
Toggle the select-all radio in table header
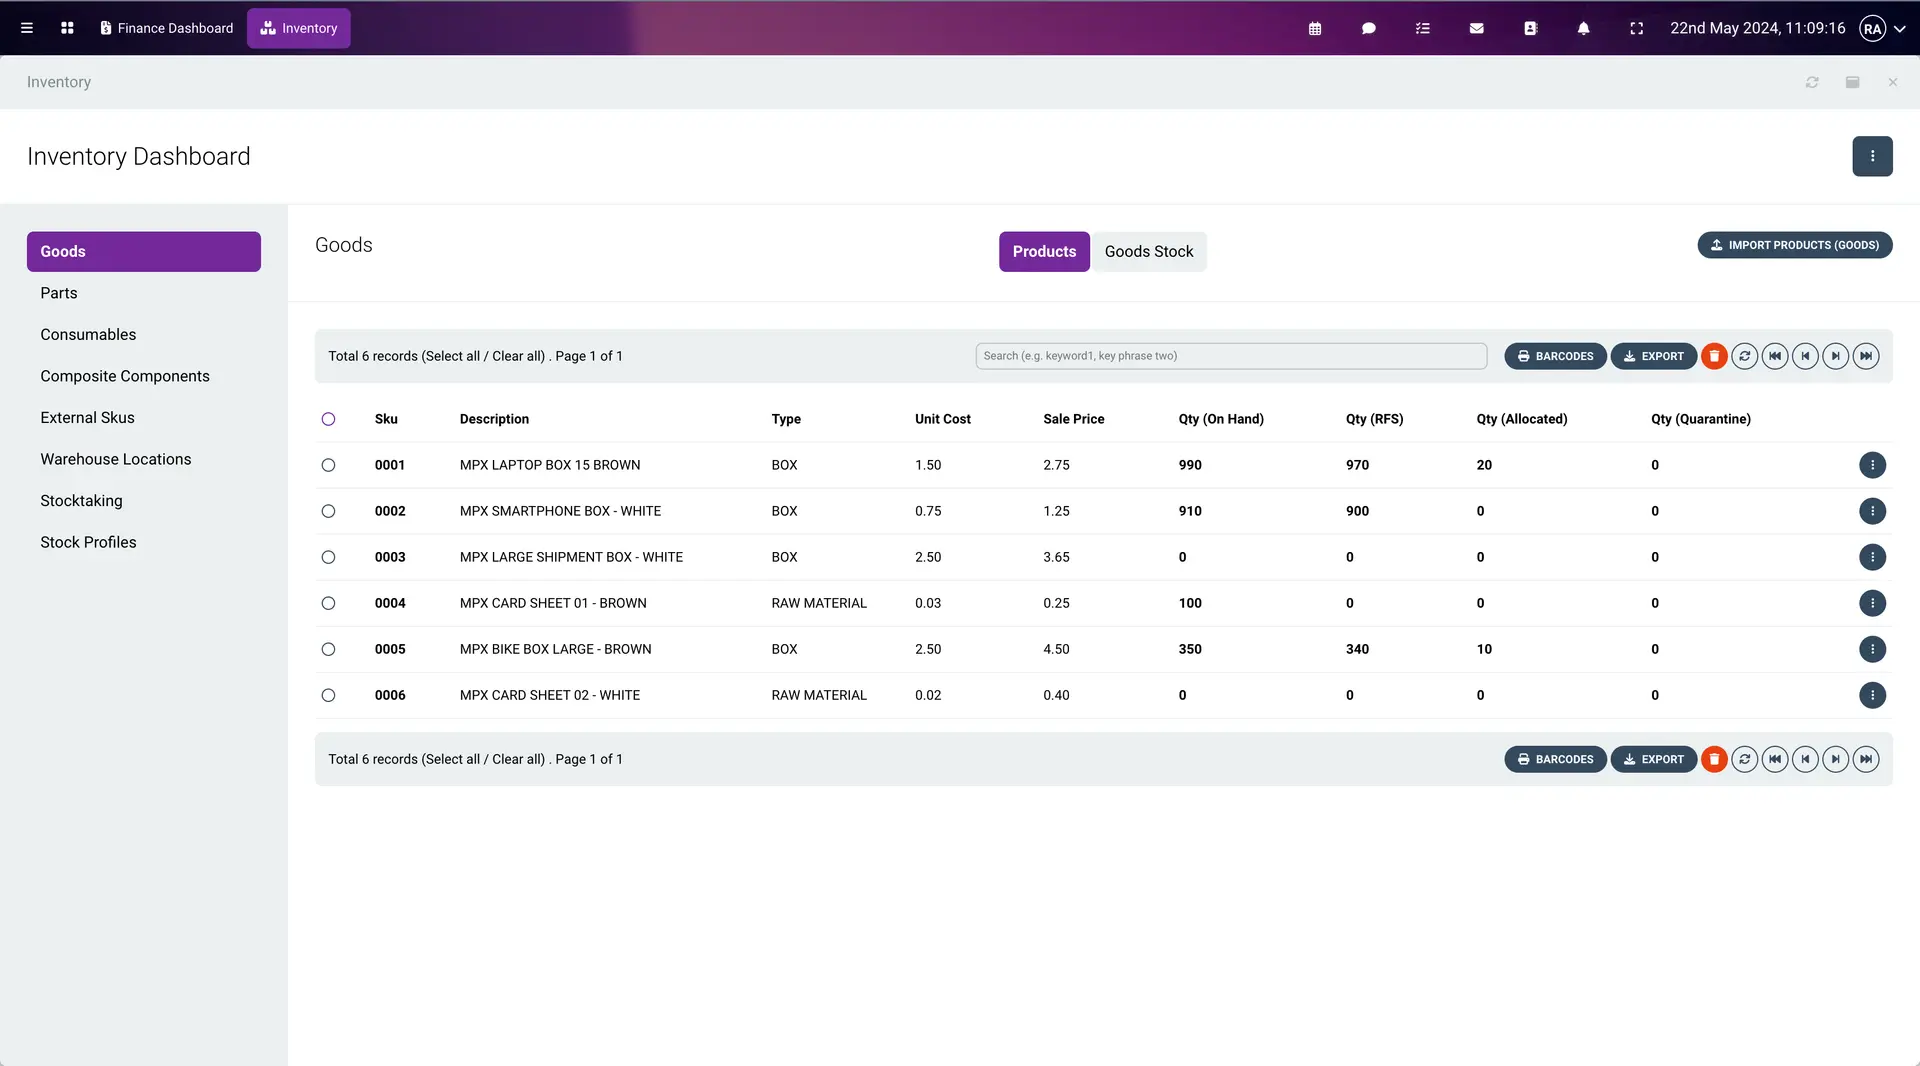click(x=328, y=419)
